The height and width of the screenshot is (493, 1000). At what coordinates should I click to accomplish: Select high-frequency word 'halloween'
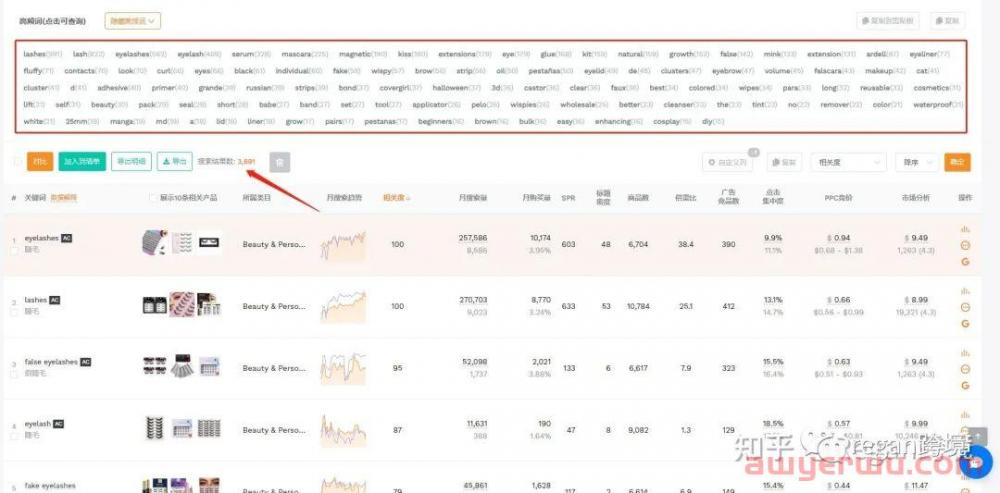tap(455, 87)
